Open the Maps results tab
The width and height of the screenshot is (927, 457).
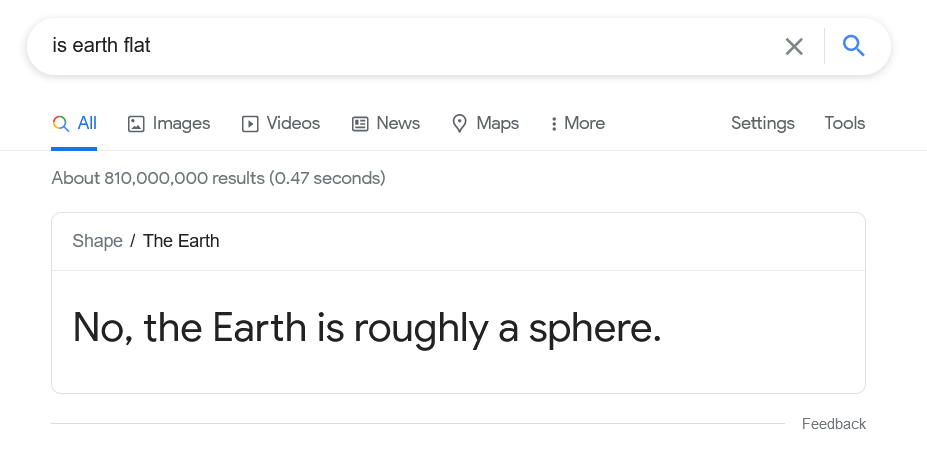485,123
